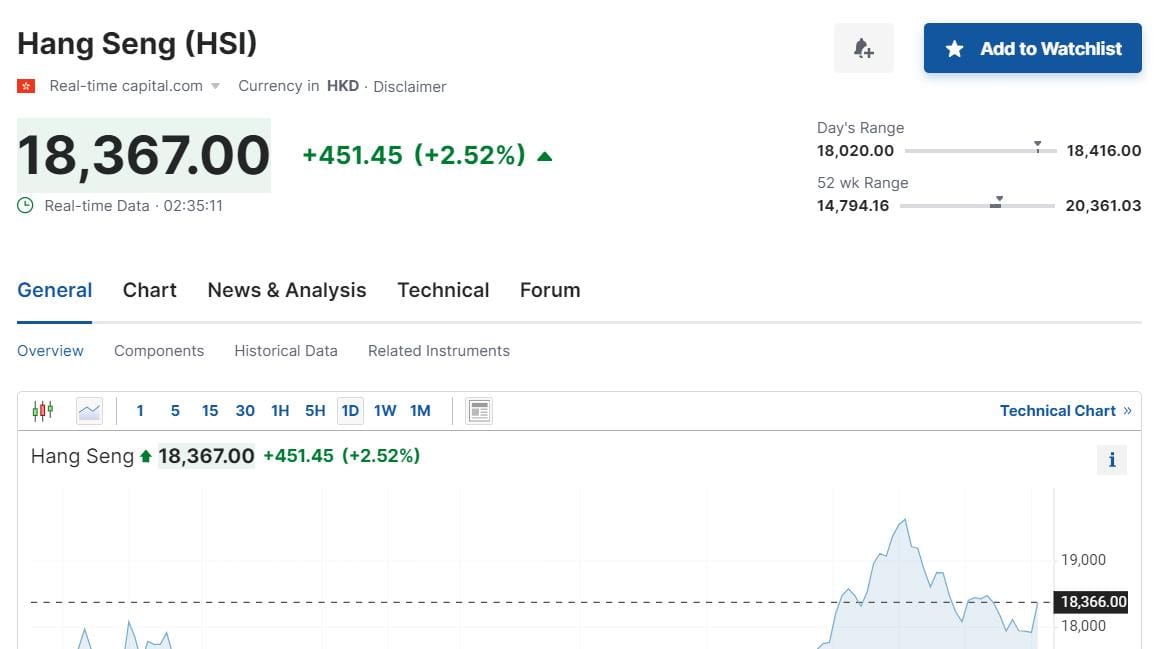This screenshot has height=649, width=1164.
Task: Go to News & Analysis tab
Action: coord(287,290)
